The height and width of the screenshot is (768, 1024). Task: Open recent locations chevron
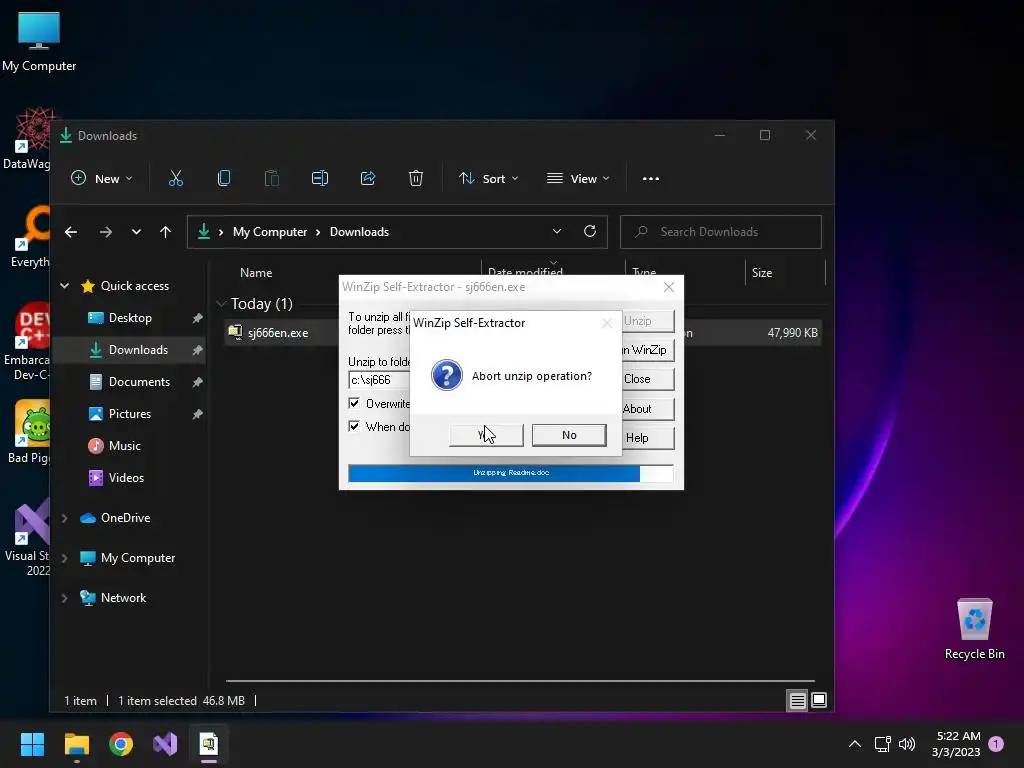coord(136,232)
